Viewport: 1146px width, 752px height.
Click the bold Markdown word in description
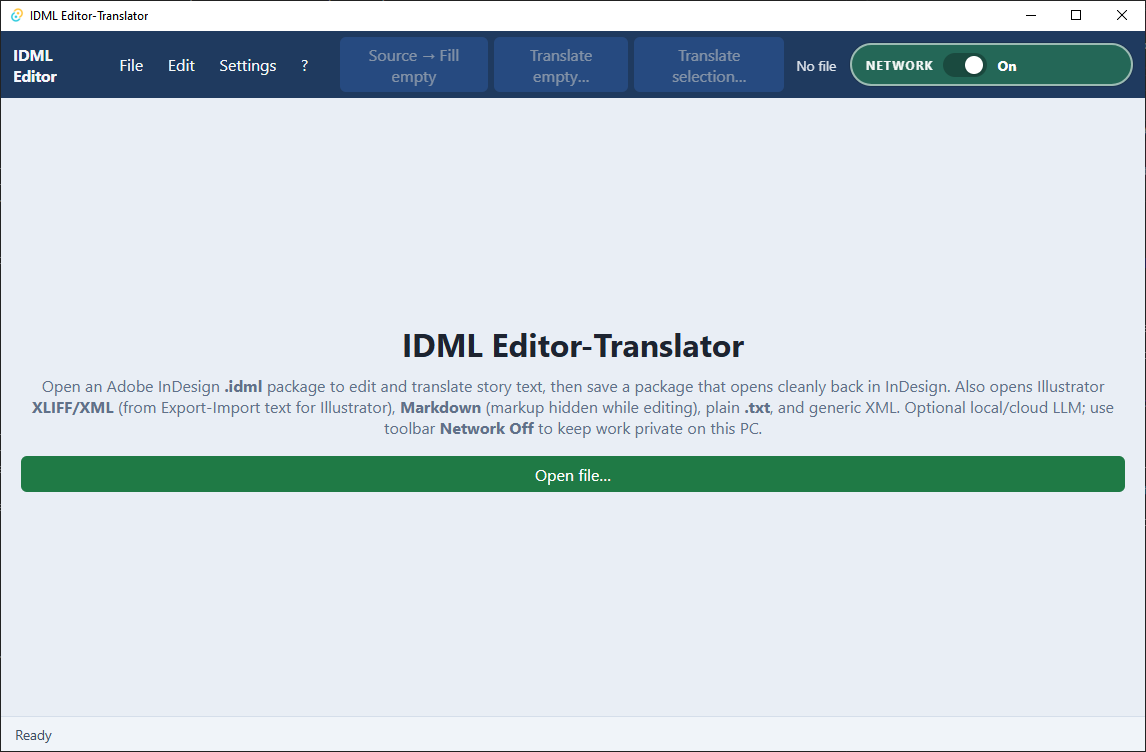(441, 408)
